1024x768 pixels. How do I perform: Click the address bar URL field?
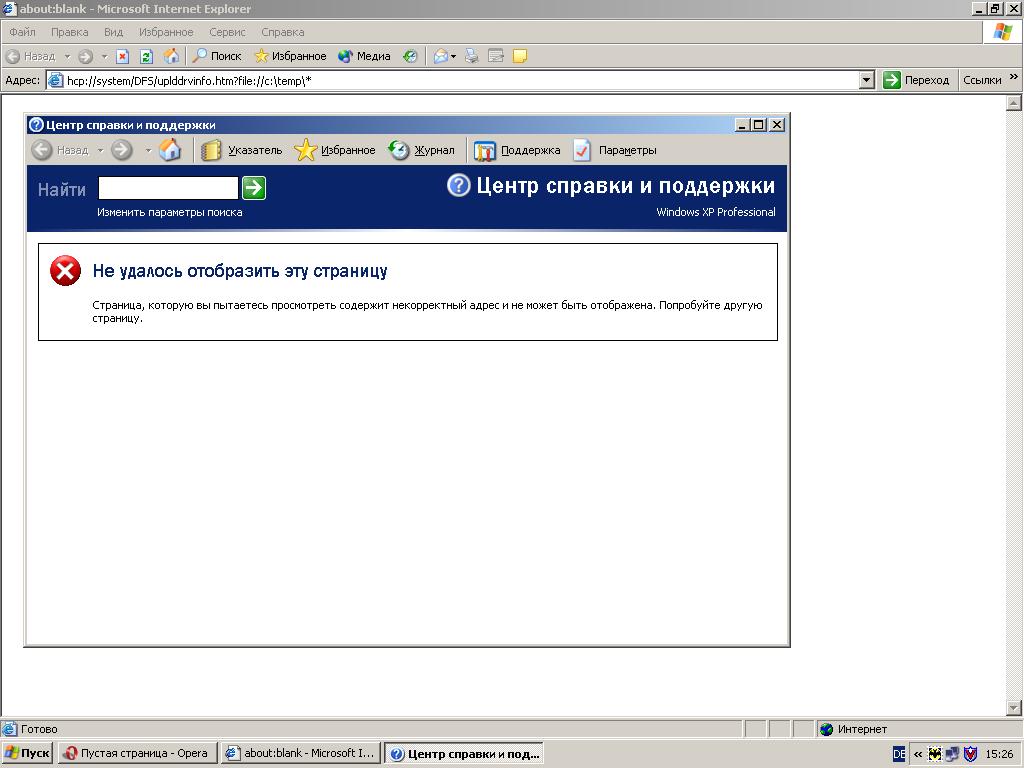(x=461, y=80)
